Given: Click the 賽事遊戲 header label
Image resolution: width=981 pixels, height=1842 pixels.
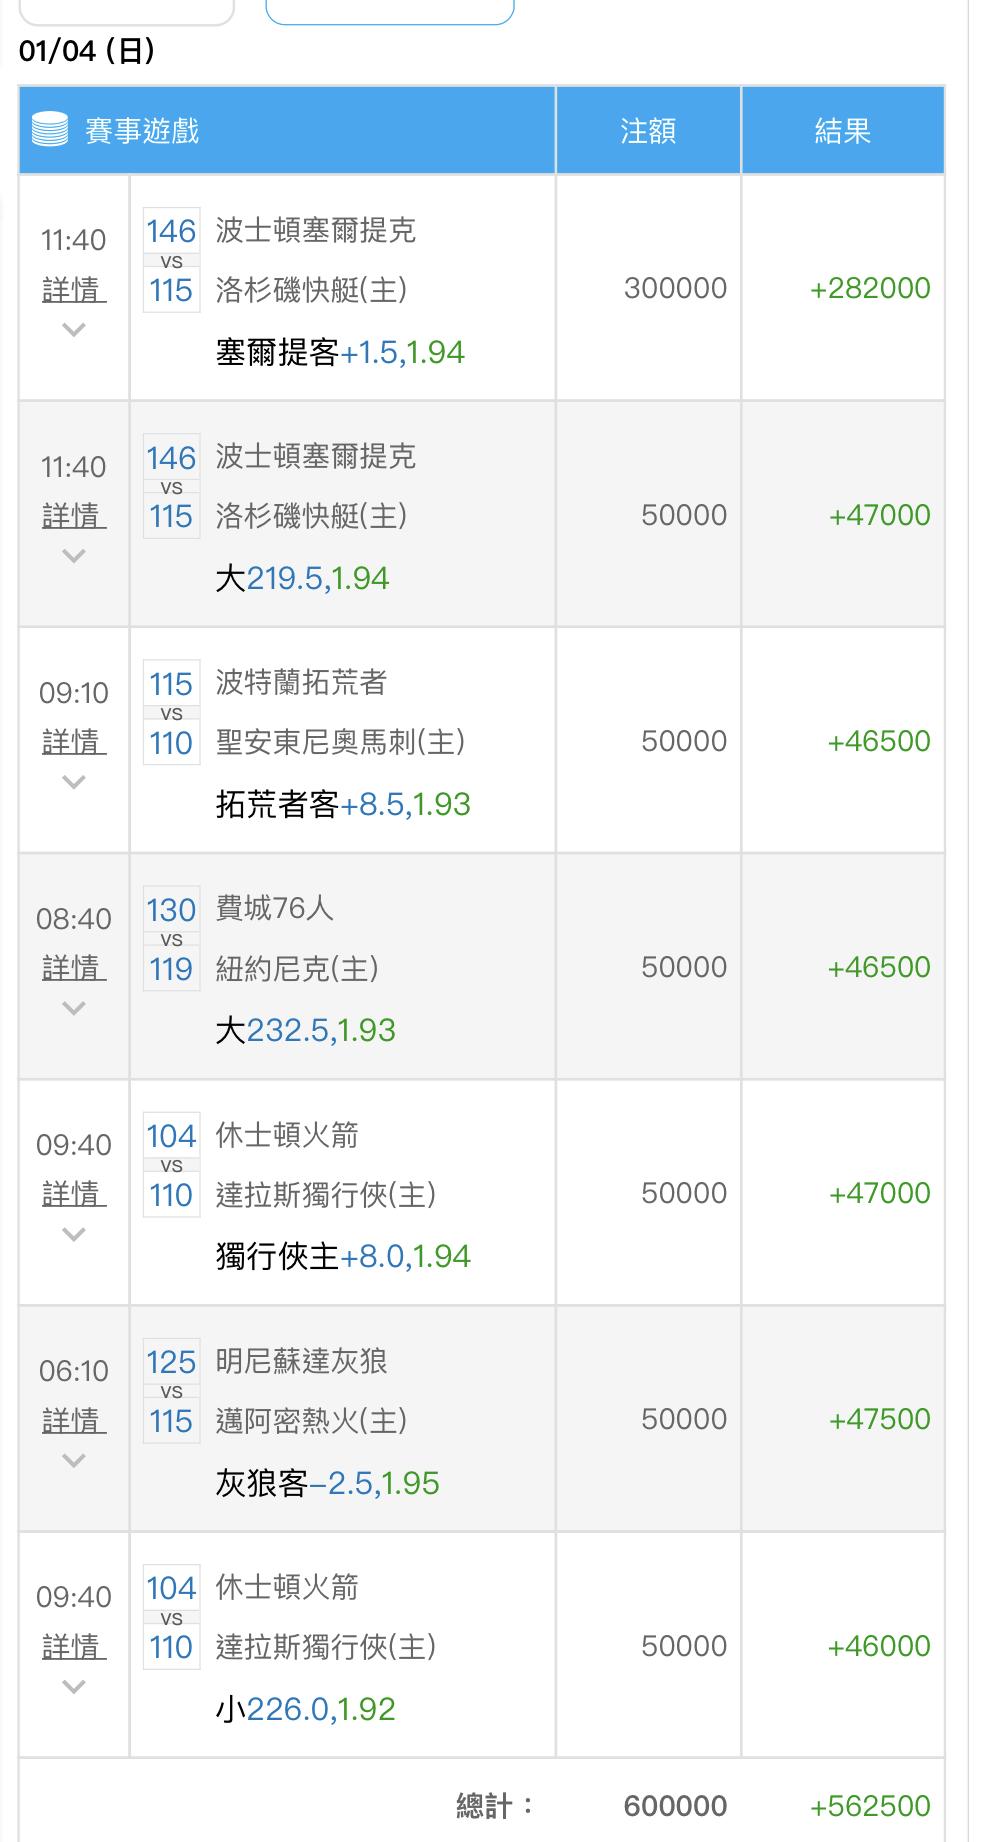Looking at the screenshot, I should tap(142, 131).
